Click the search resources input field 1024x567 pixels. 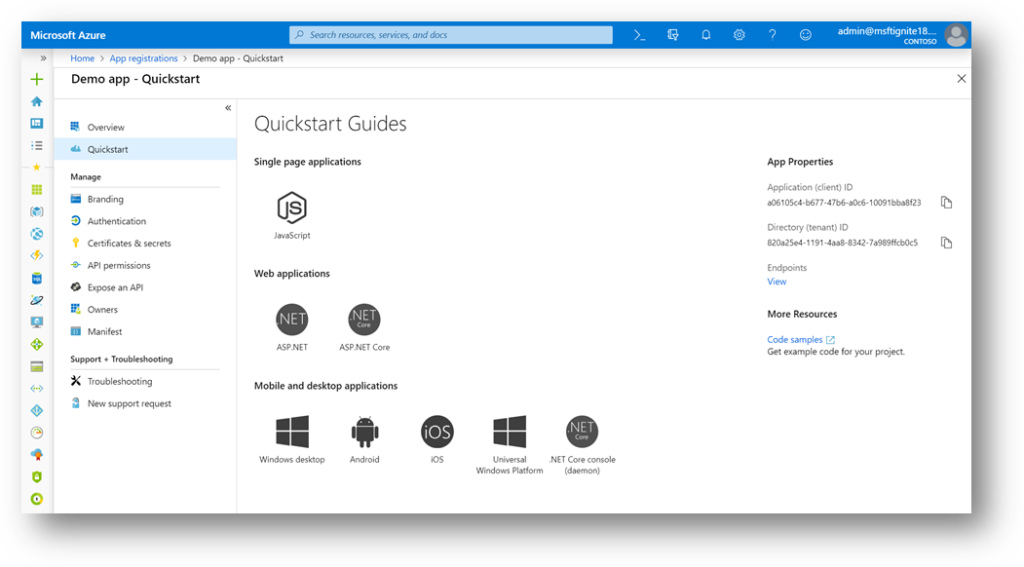point(451,35)
